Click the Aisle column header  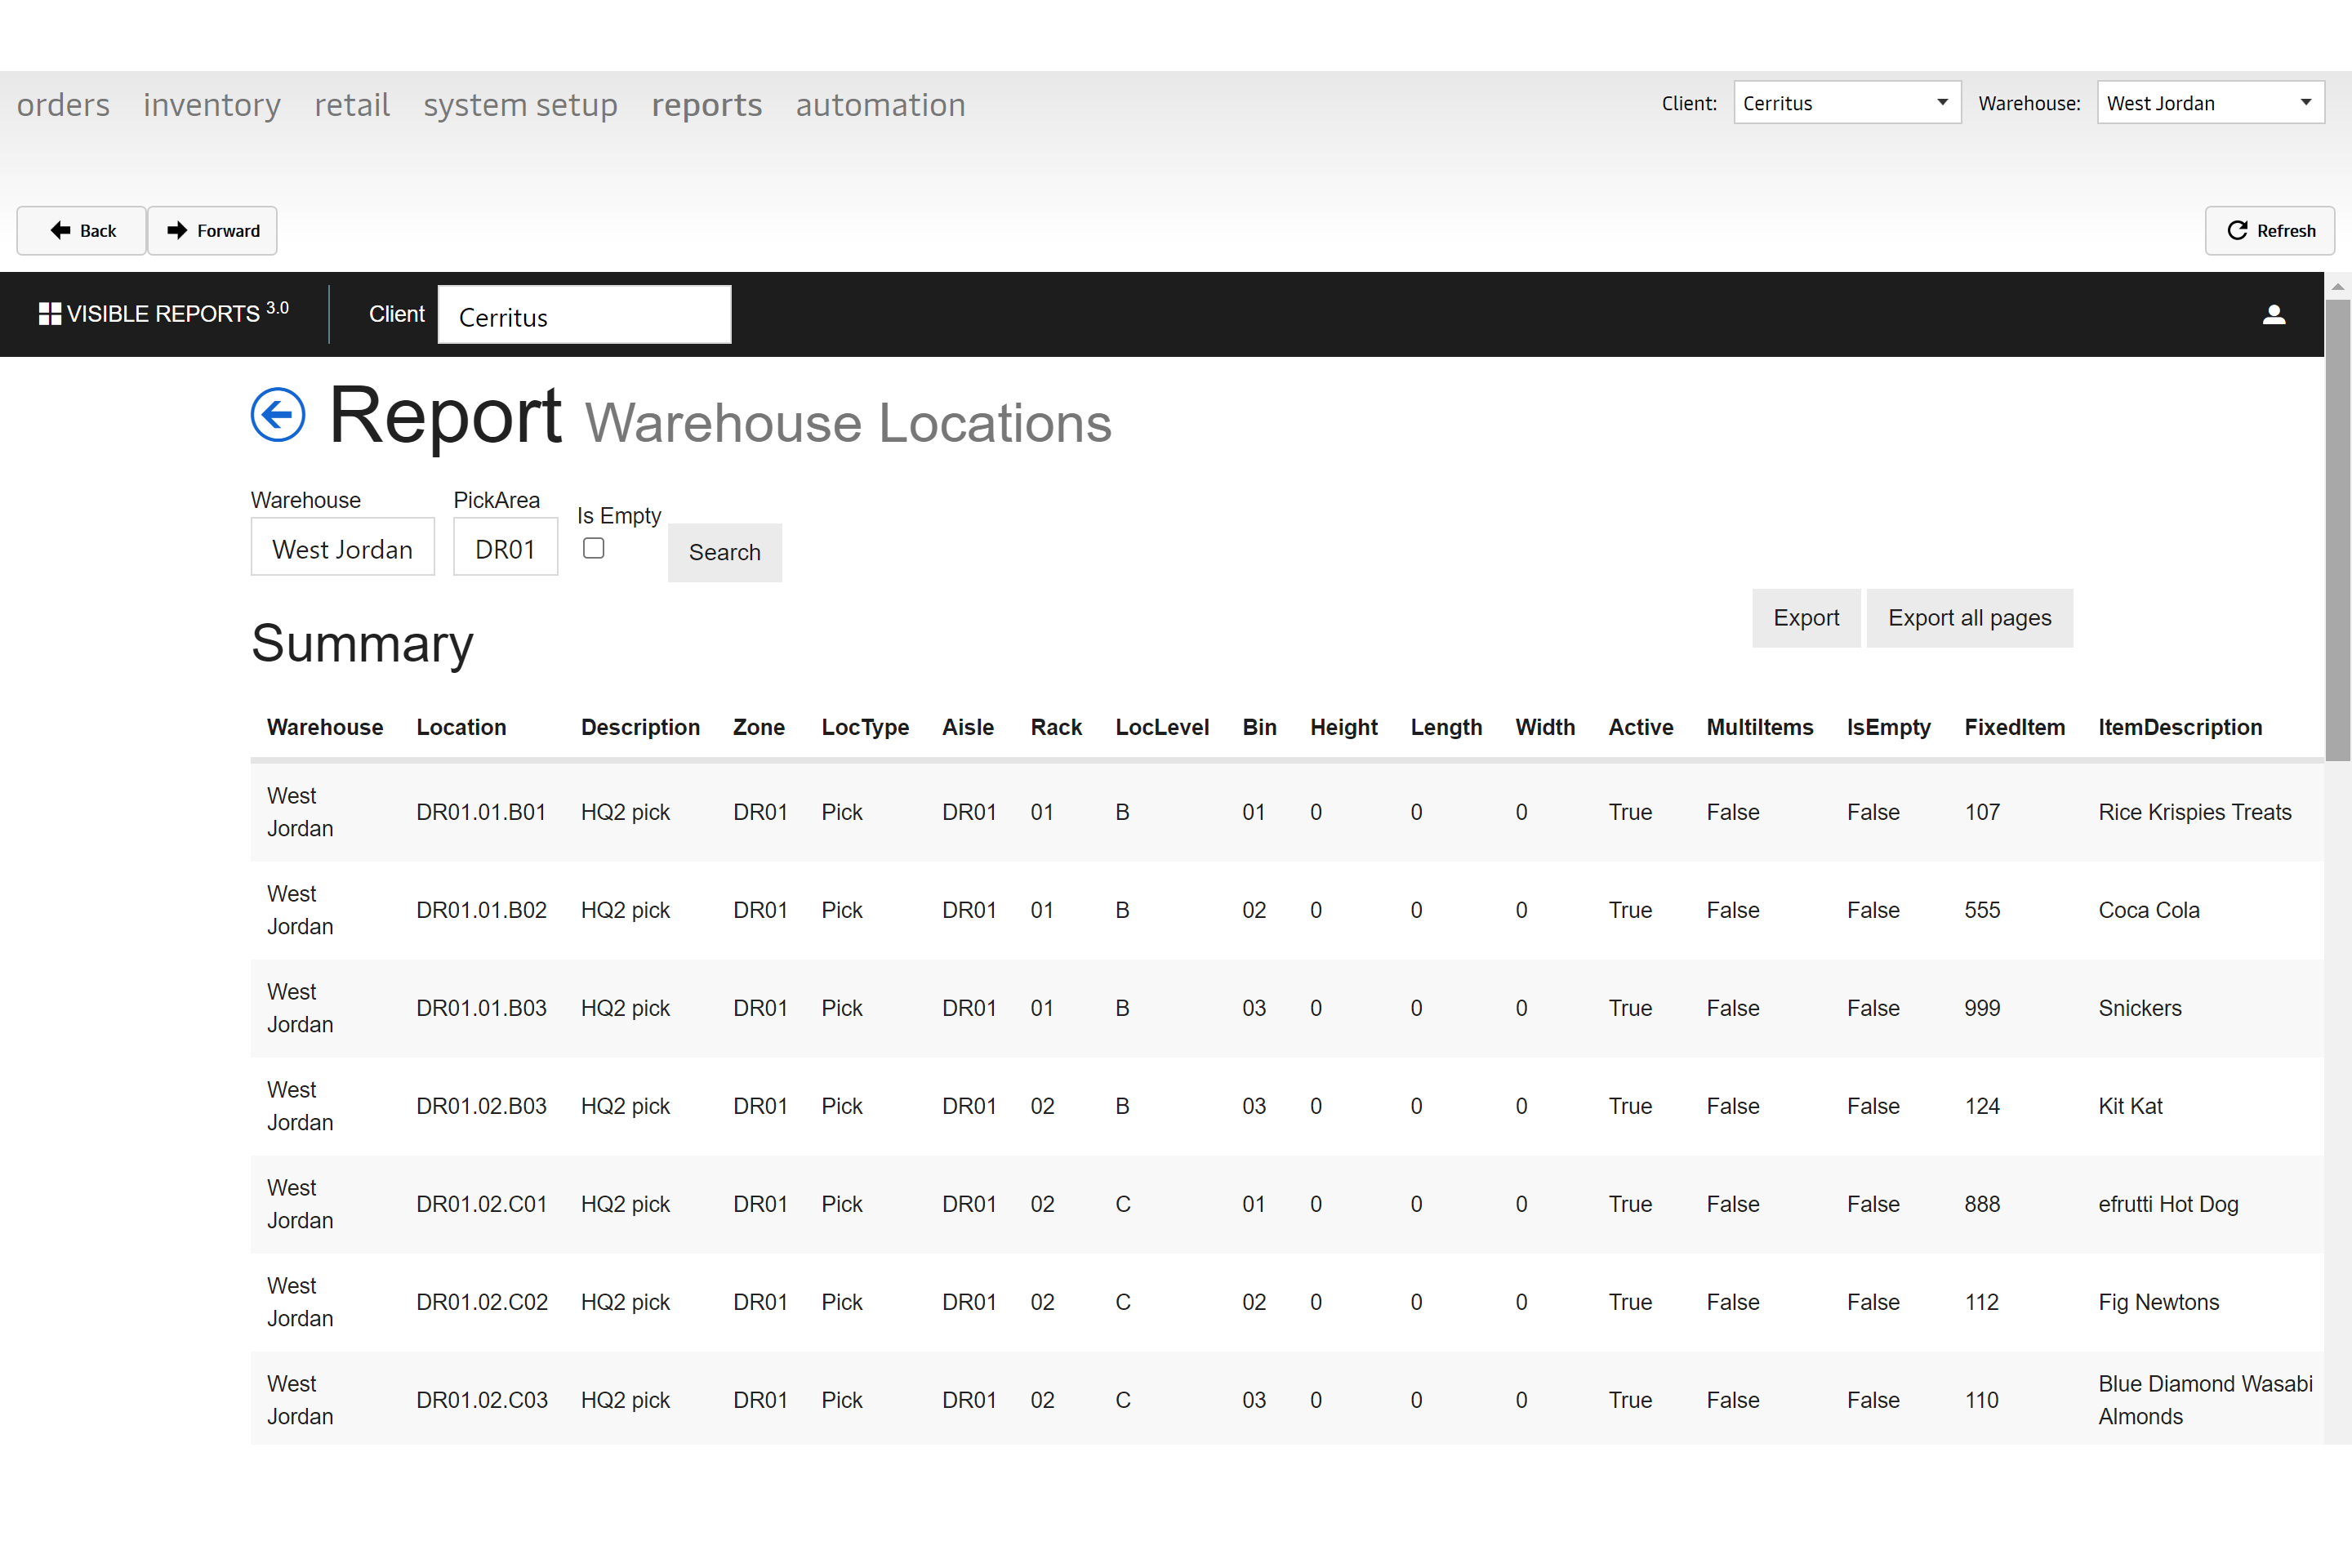pyautogui.click(x=968, y=727)
